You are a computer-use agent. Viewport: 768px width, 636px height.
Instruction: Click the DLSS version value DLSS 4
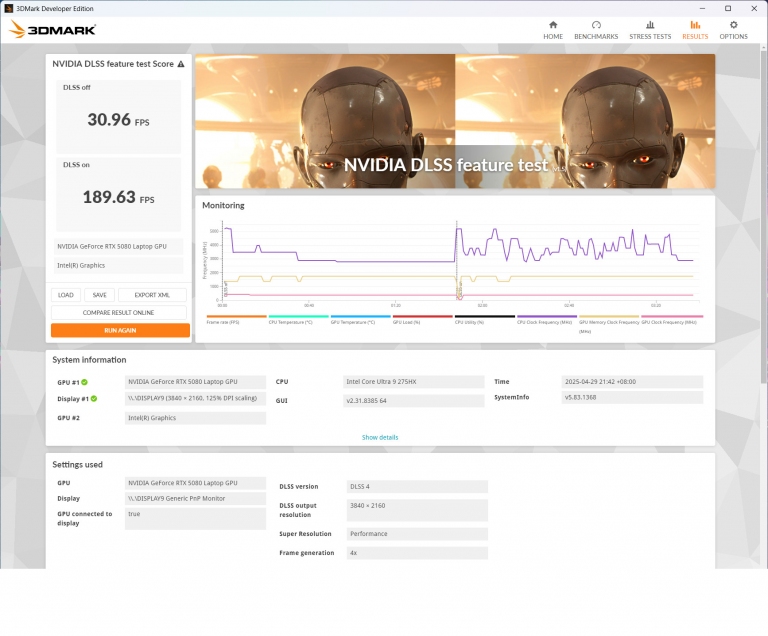417,487
